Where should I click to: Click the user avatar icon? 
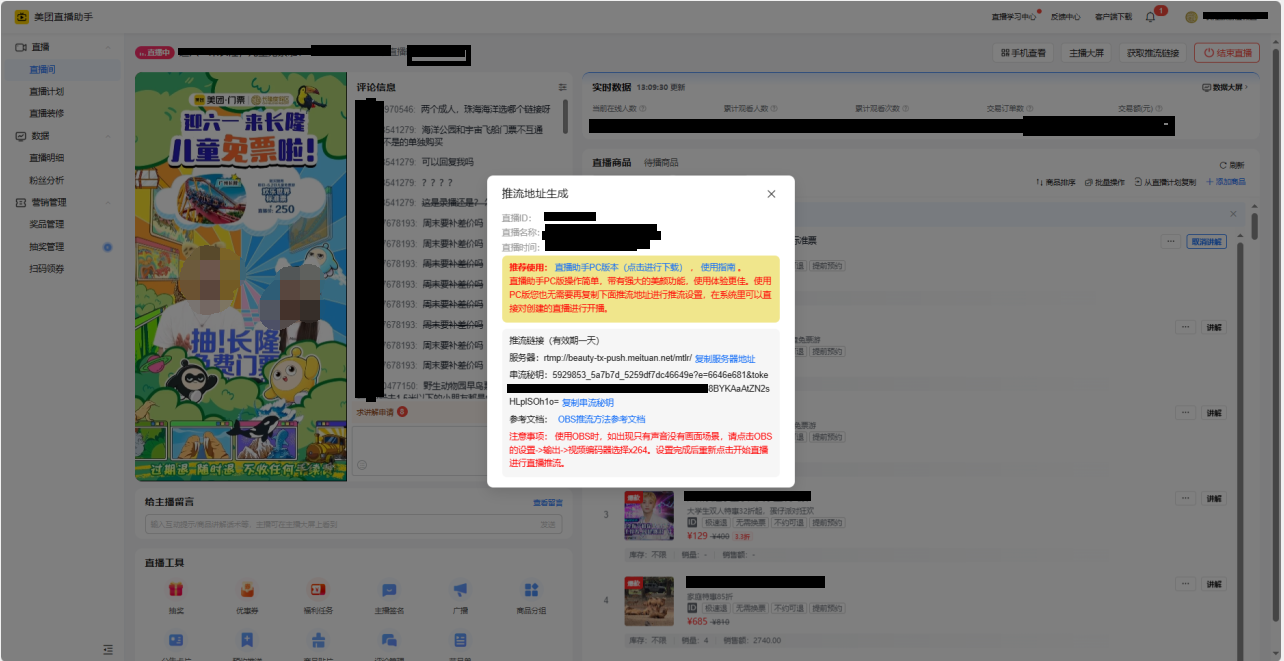tap(1191, 17)
